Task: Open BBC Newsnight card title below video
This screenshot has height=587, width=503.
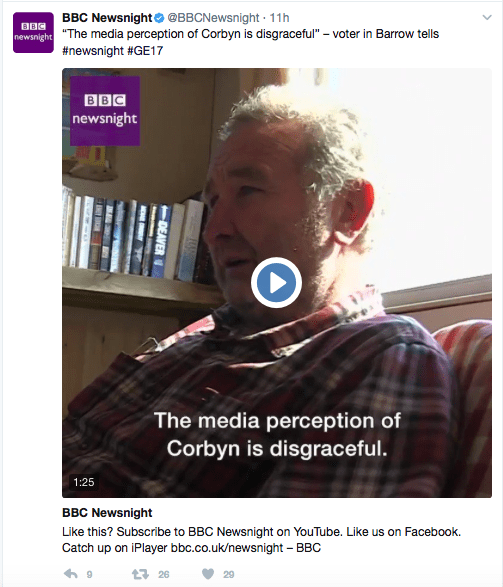Action: [107, 513]
